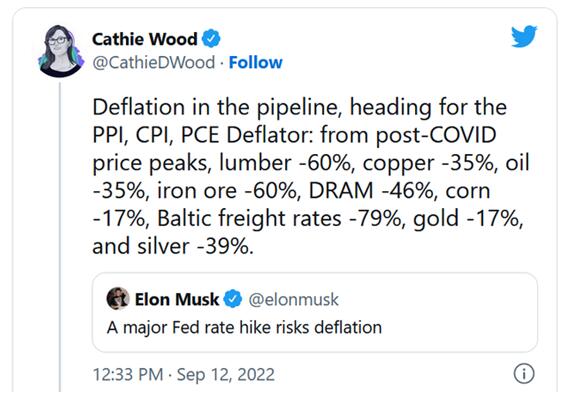
Task: Open the @CathieDWood handle
Action: (154, 62)
